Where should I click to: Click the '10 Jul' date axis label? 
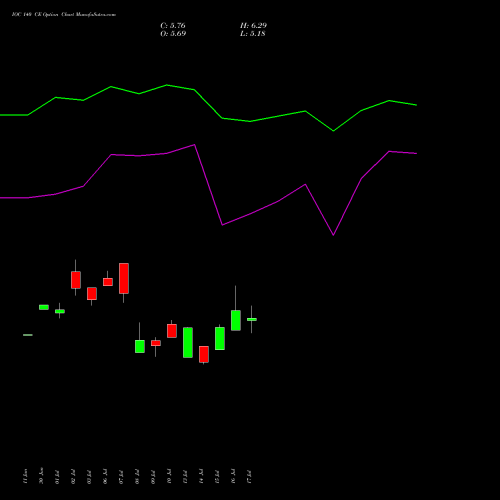coord(169,477)
